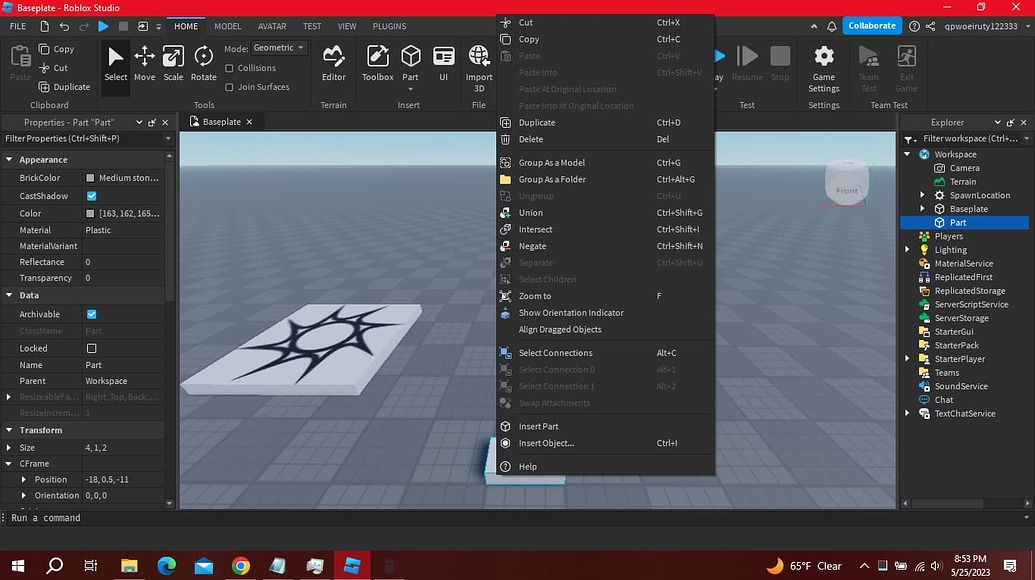The width and height of the screenshot is (1035, 580).
Task: Expand Lighting in the Explorer
Action: [x=908, y=249]
